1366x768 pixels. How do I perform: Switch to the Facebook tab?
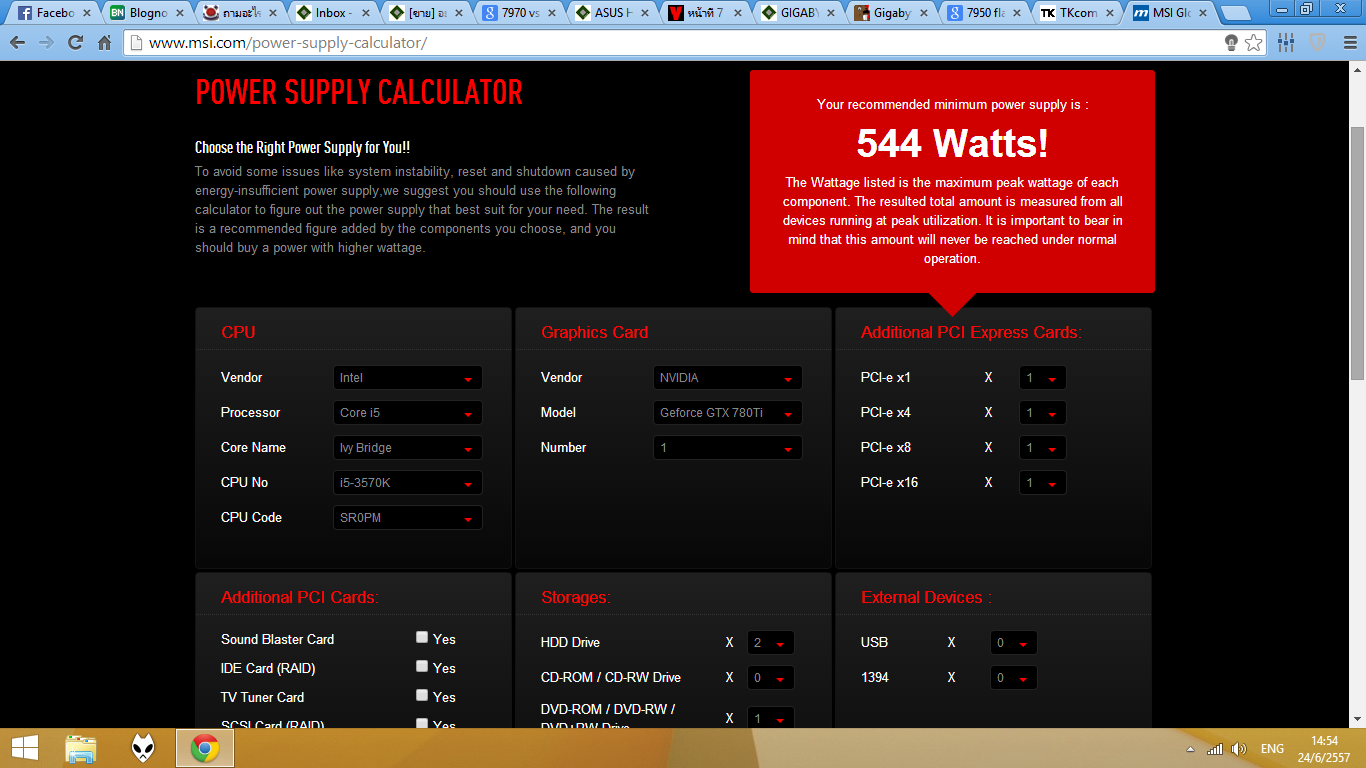tap(54, 13)
